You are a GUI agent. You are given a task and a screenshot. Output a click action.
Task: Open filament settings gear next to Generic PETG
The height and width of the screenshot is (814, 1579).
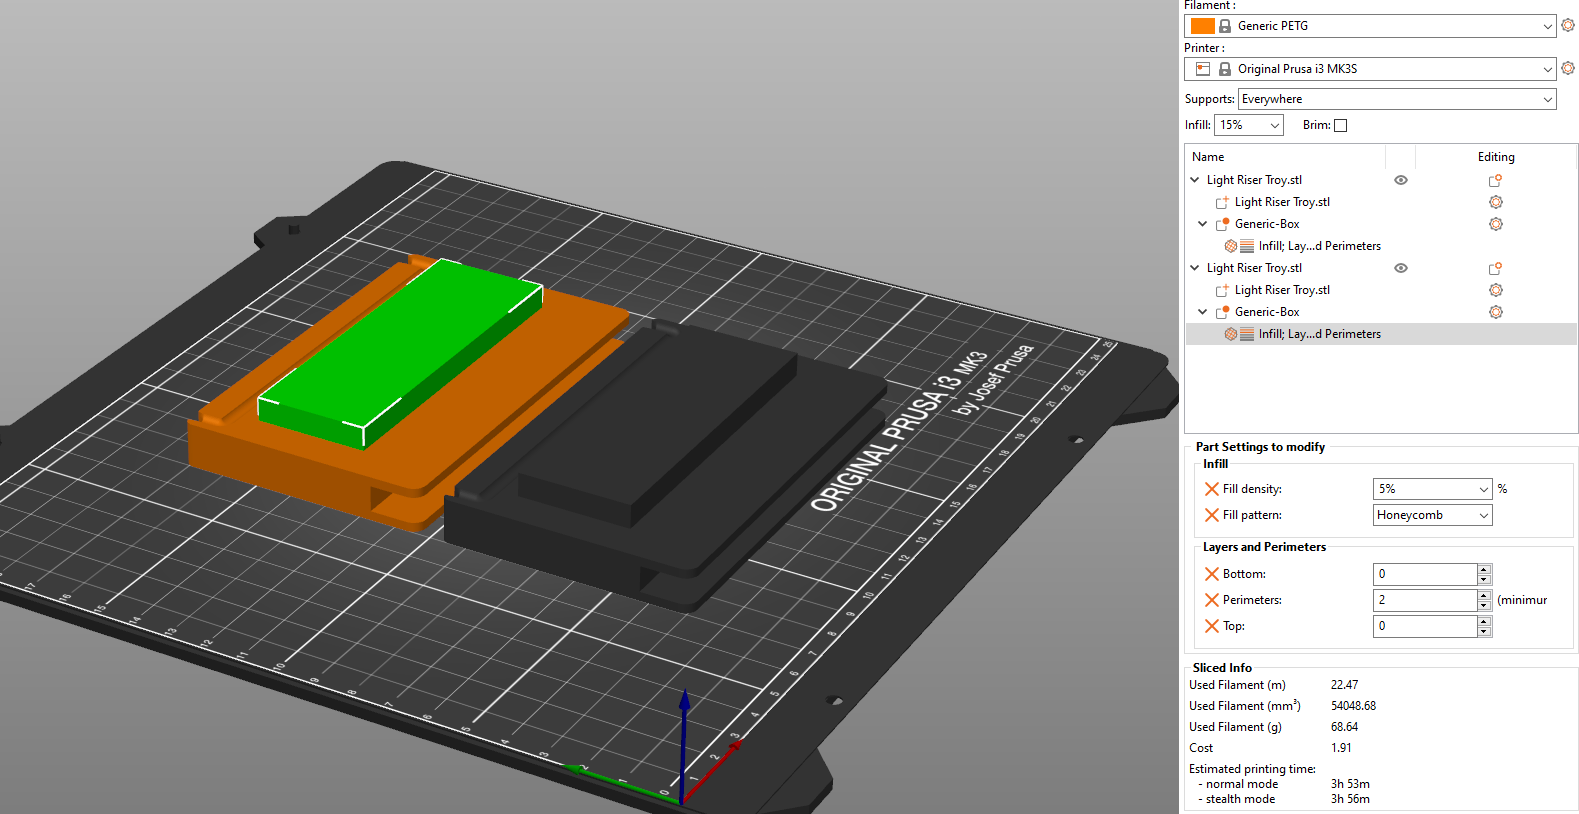point(1568,25)
